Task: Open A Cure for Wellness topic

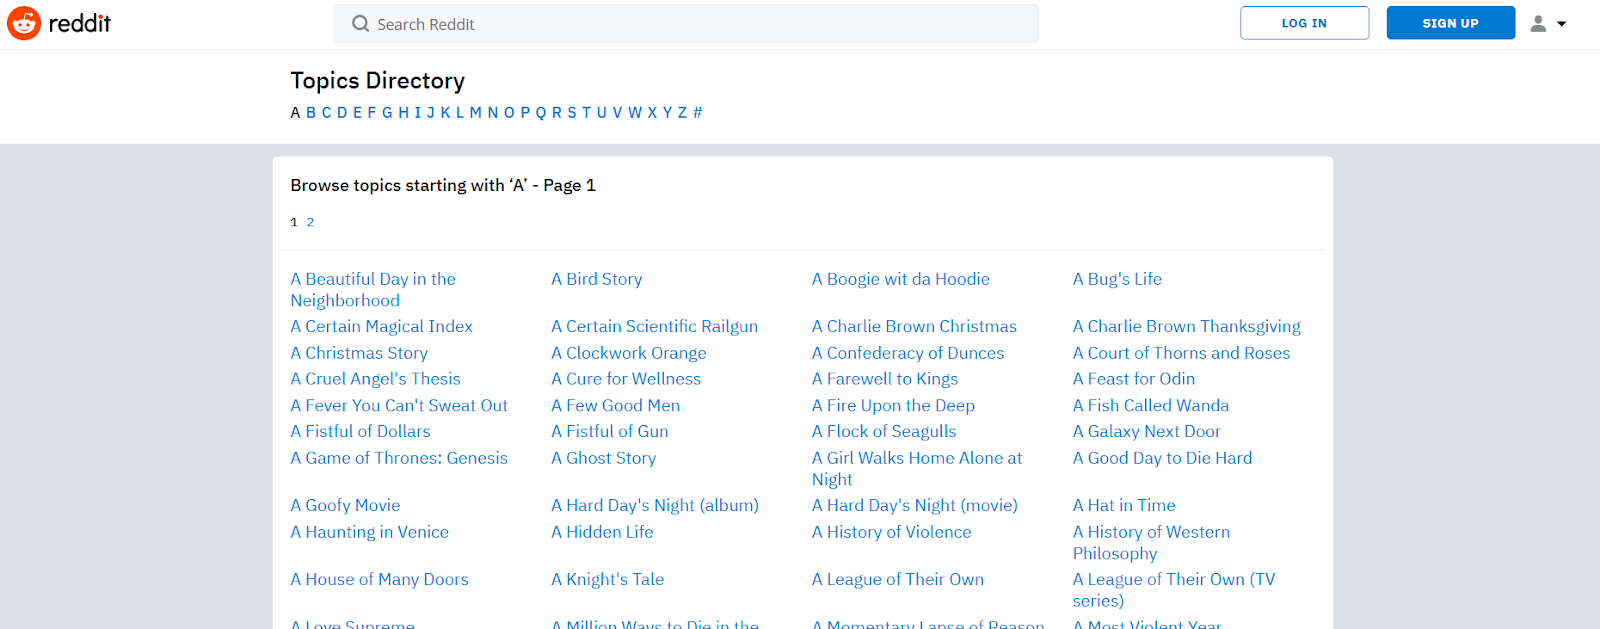Action: coord(626,379)
